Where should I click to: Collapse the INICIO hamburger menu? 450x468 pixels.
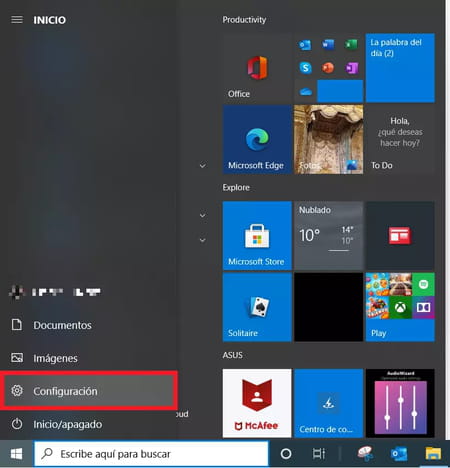[17, 20]
